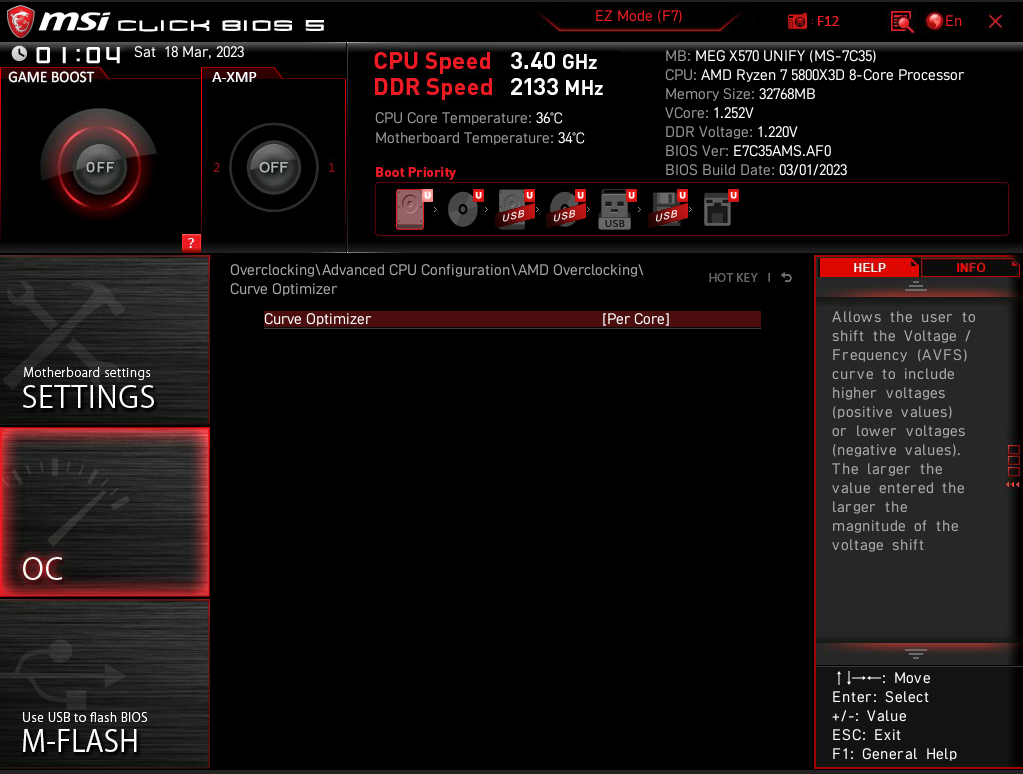
Task: Click the VCore 1.252V line
Action: [x=709, y=113]
